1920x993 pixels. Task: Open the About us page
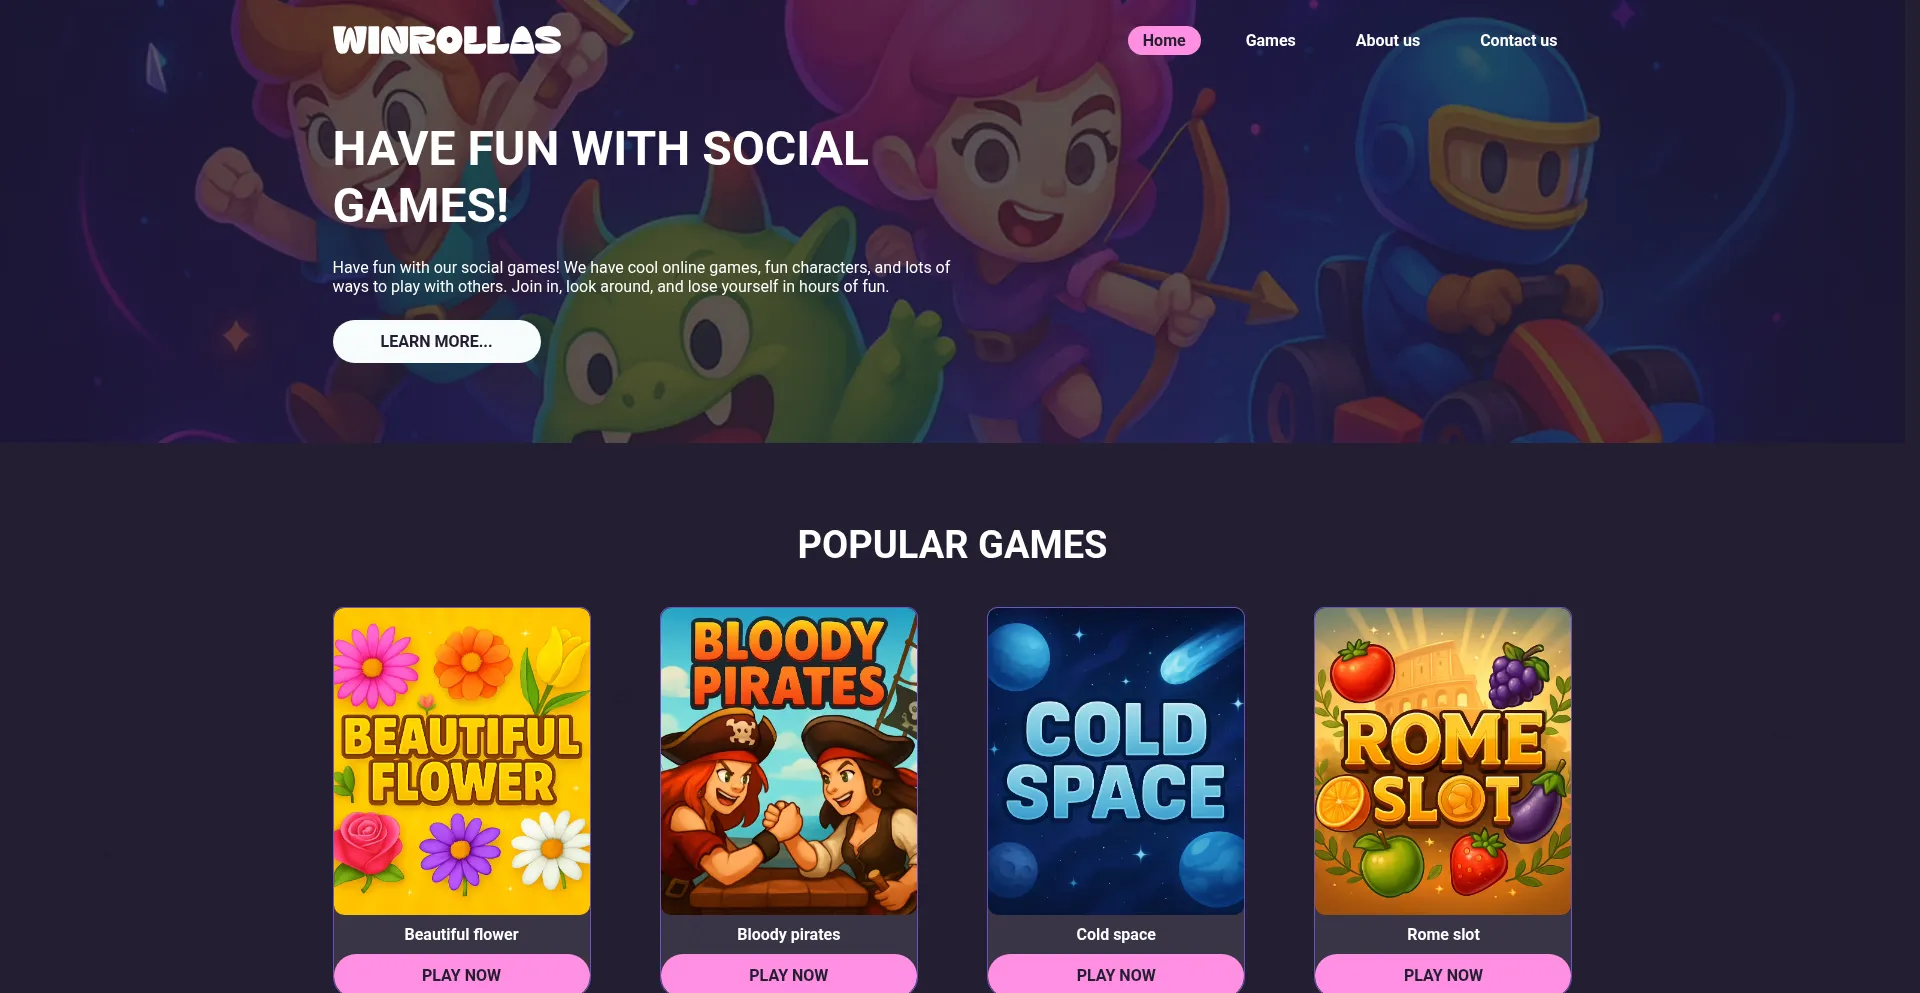[x=1387, y=40]
